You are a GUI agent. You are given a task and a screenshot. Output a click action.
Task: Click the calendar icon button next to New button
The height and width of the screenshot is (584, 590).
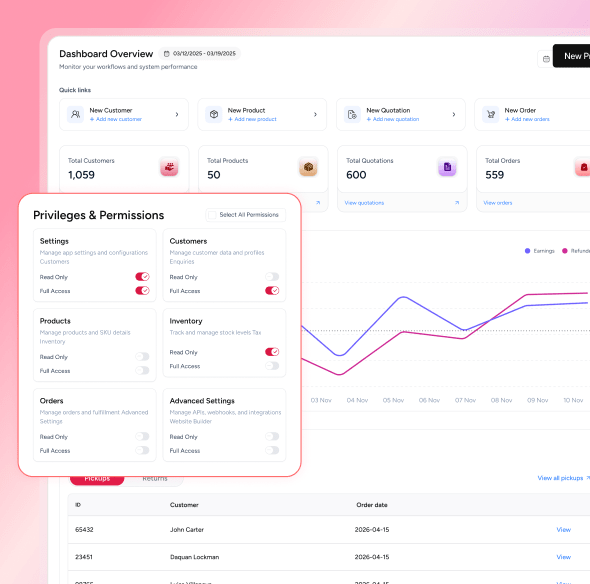tap(546, 59)
